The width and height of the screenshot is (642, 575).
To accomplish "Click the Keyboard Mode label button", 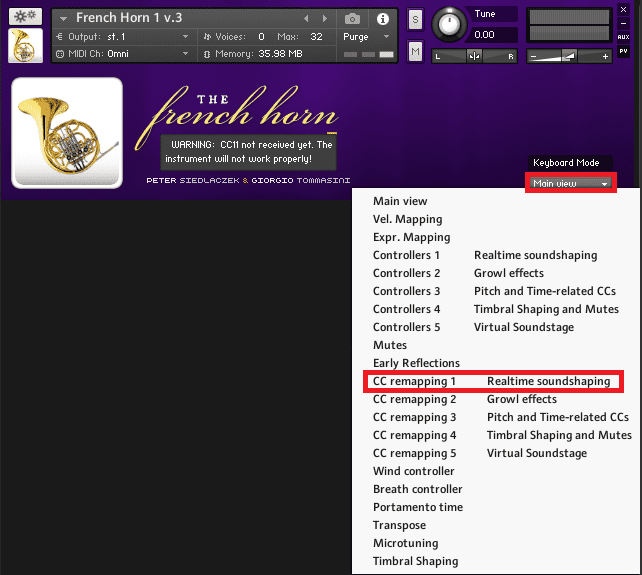I will coord(566,162).
